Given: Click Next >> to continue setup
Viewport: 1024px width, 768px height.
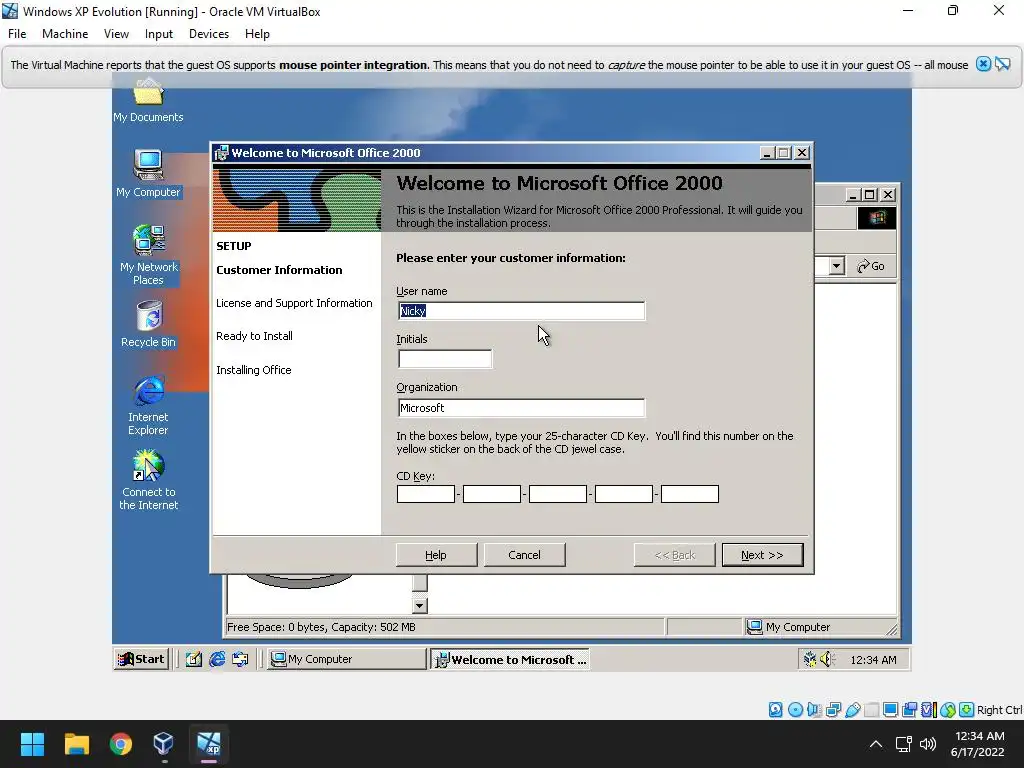Looking at the screenshot, I should point(762,554).
